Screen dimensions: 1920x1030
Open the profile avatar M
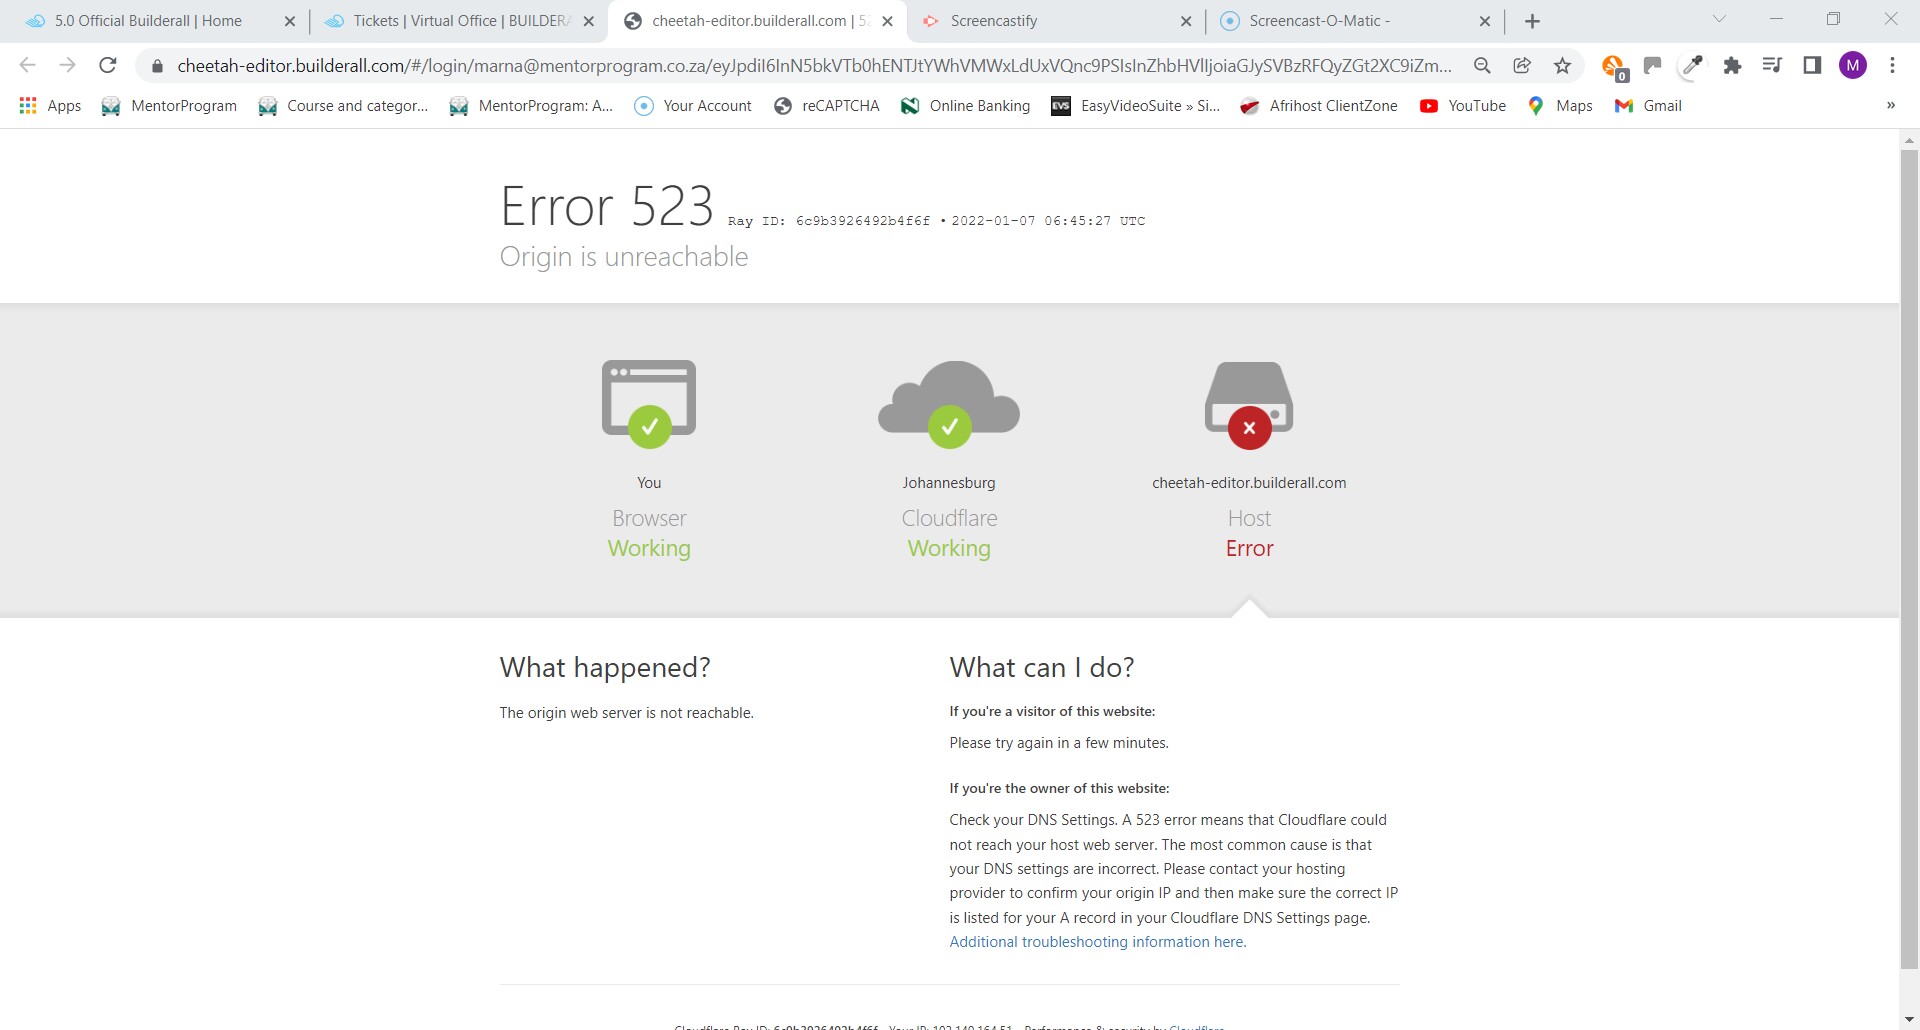1855,65
